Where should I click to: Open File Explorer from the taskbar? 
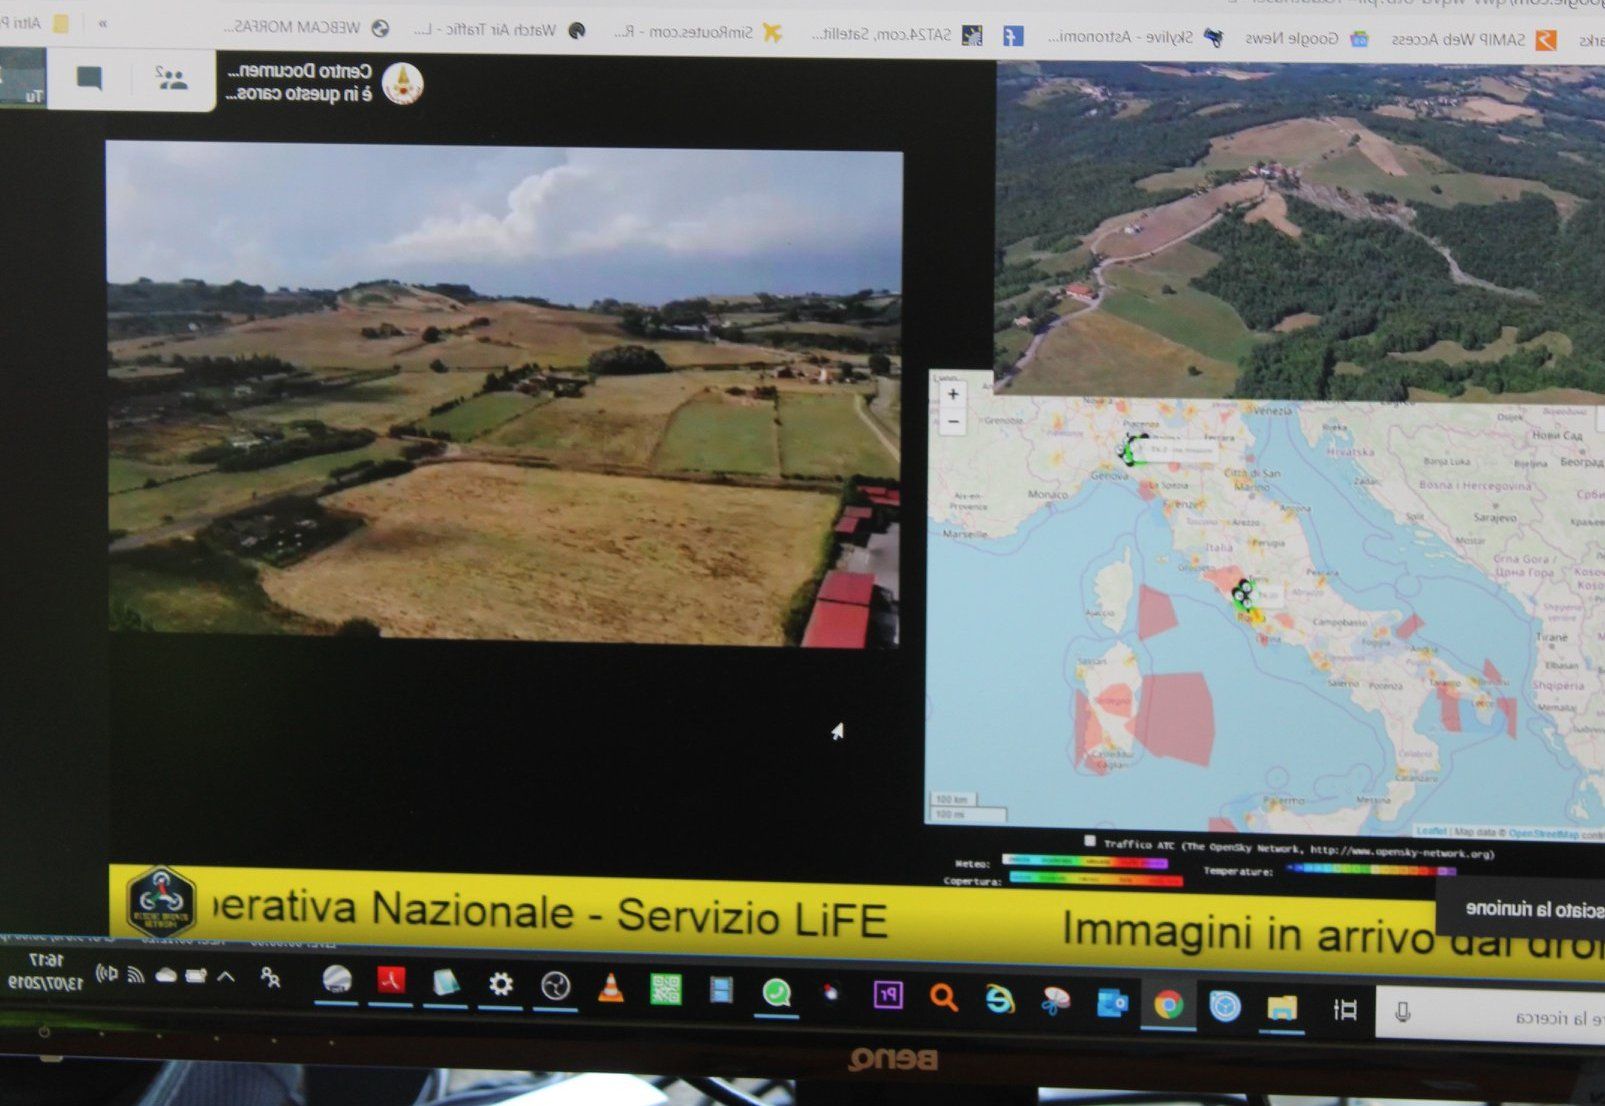point(1281,1008)
